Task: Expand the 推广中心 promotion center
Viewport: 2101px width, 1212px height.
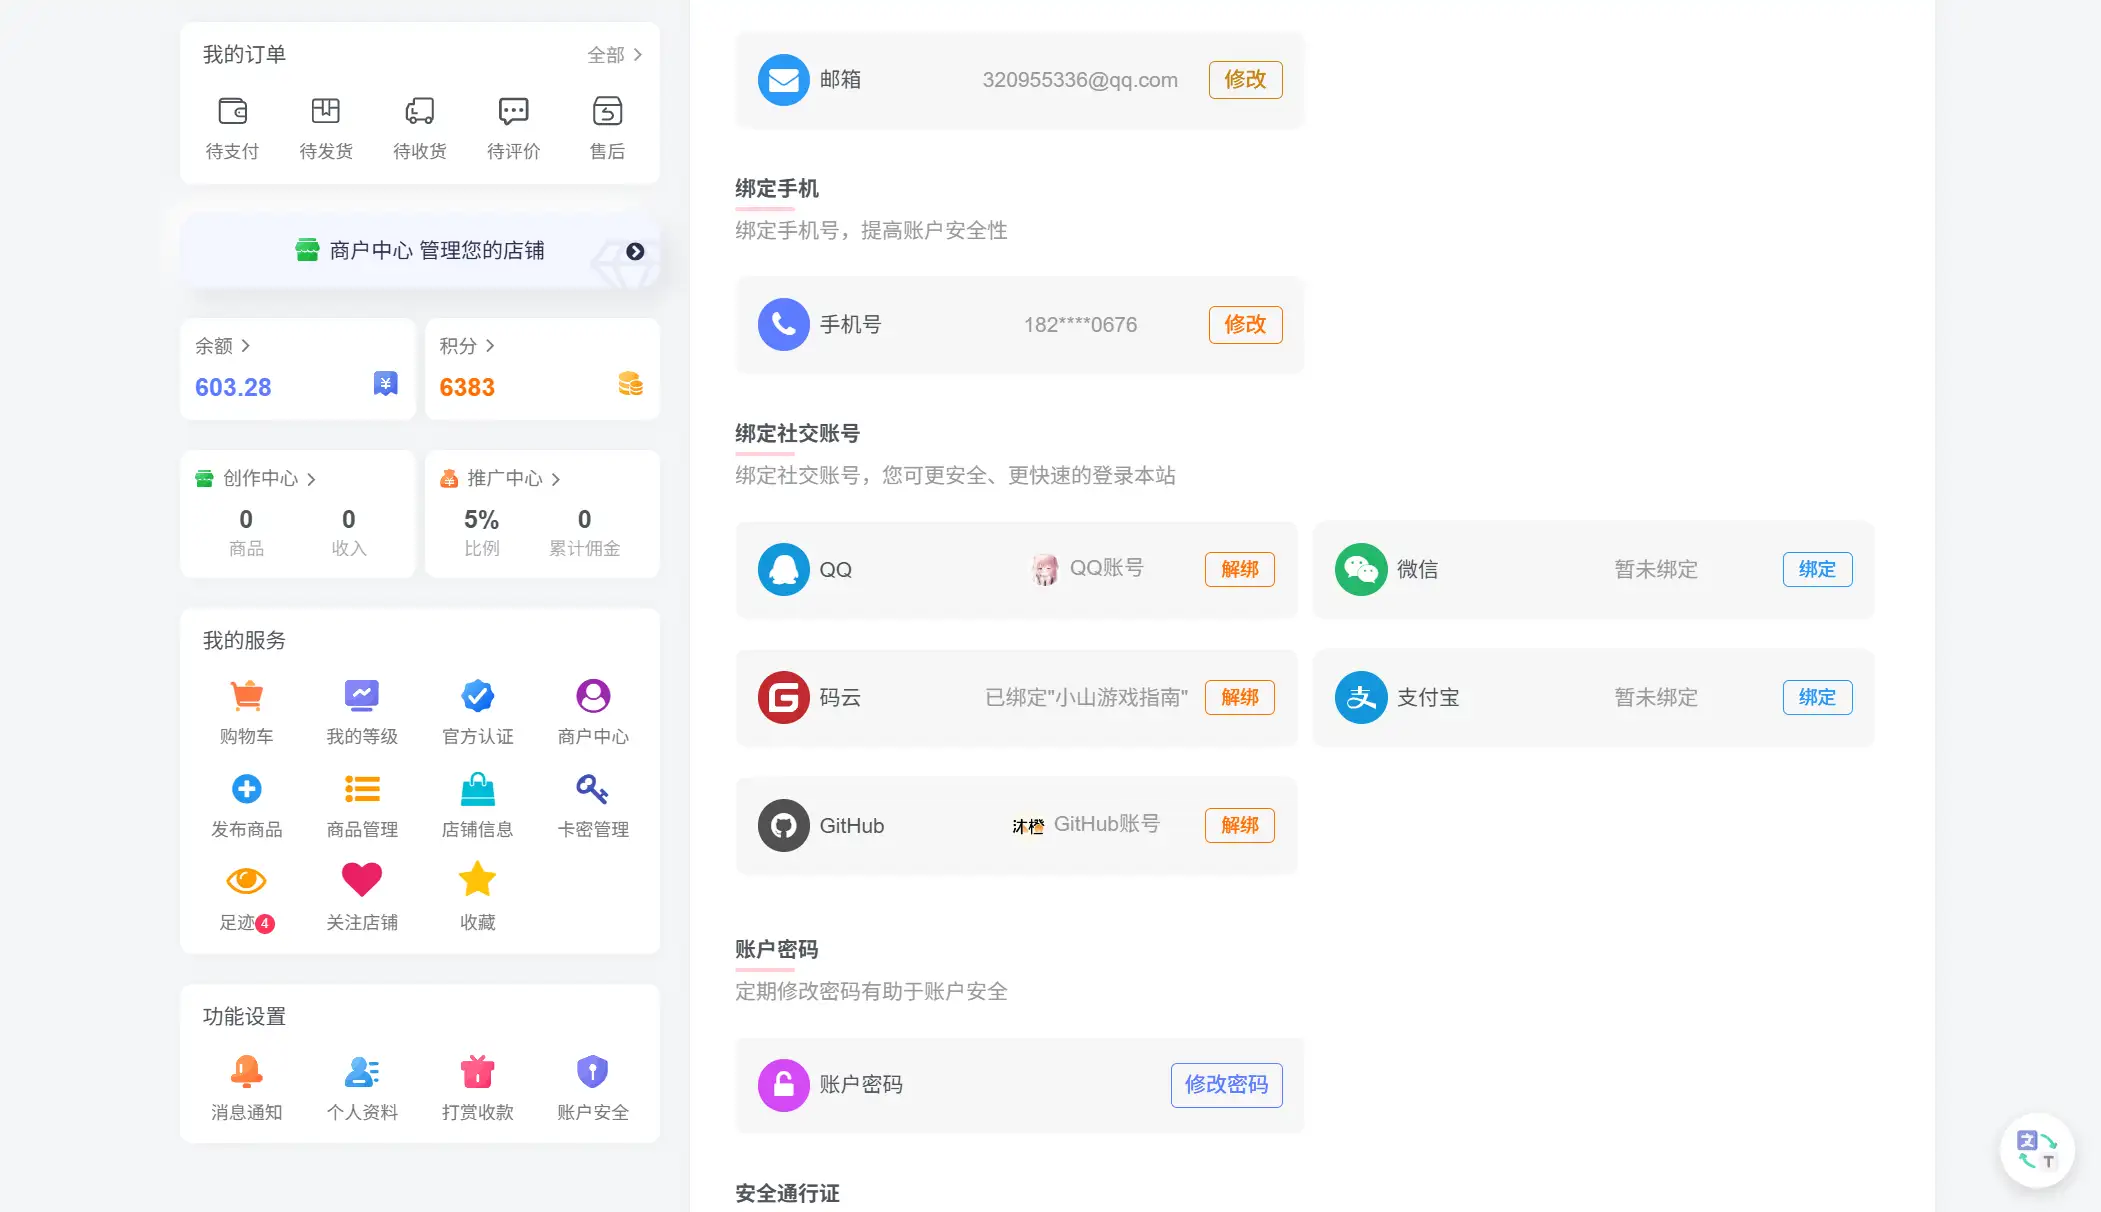Action: [500, 479]
